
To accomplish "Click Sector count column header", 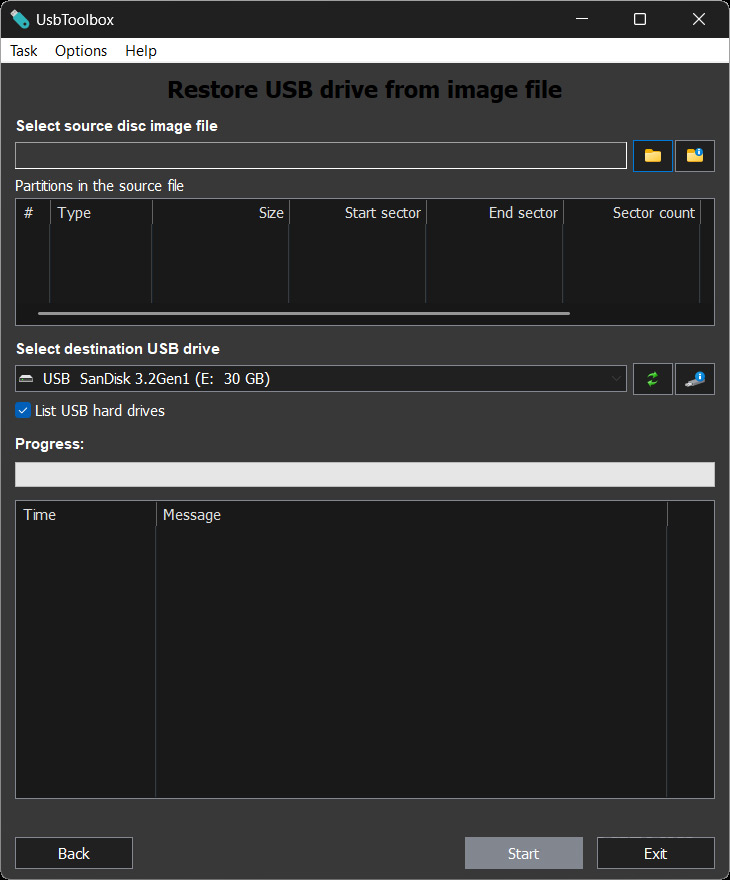I will [x=631, y=213].
